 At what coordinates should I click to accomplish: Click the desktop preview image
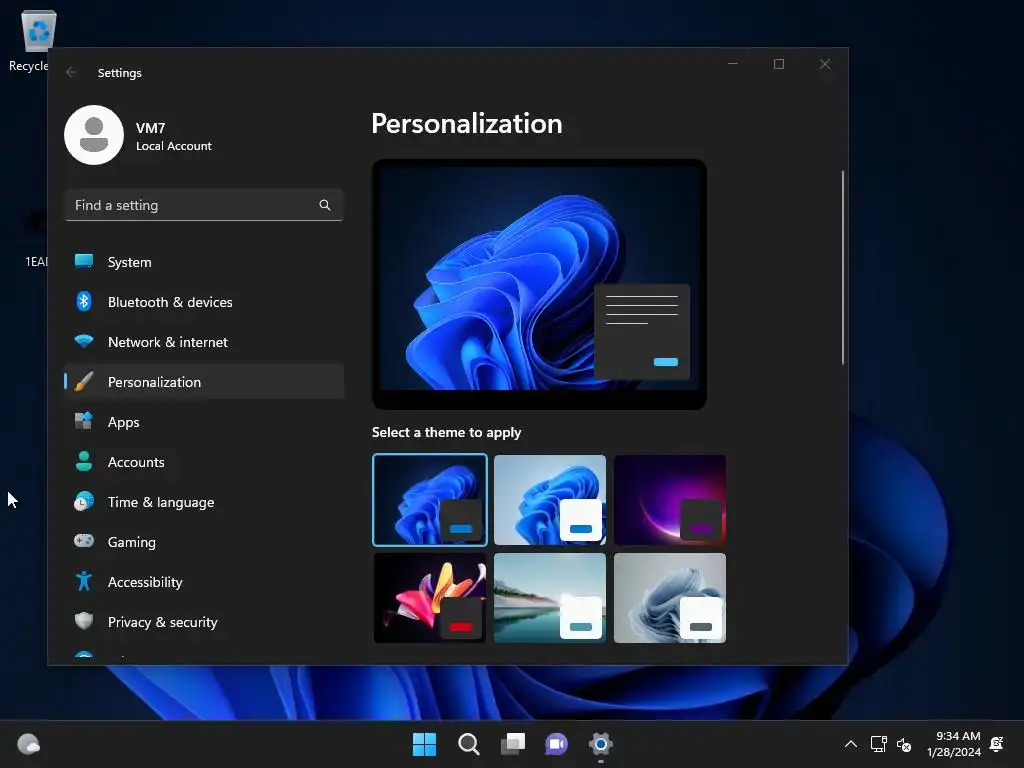click(x=539, y=284)
